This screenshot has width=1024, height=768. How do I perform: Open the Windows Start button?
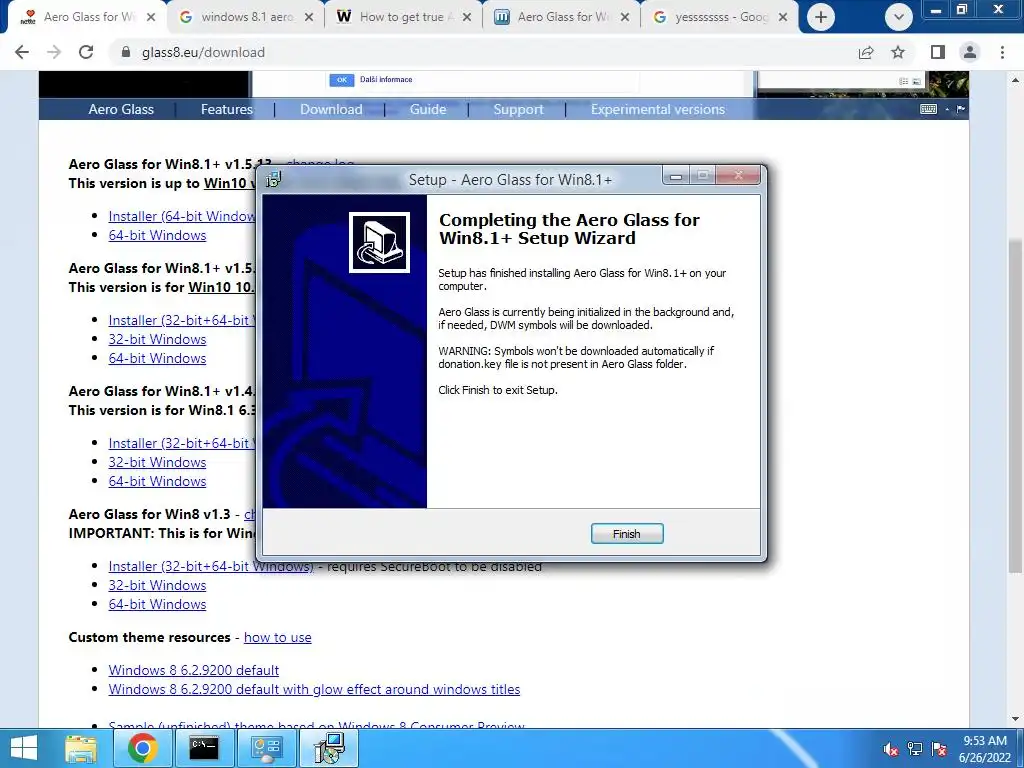point(24,748)
